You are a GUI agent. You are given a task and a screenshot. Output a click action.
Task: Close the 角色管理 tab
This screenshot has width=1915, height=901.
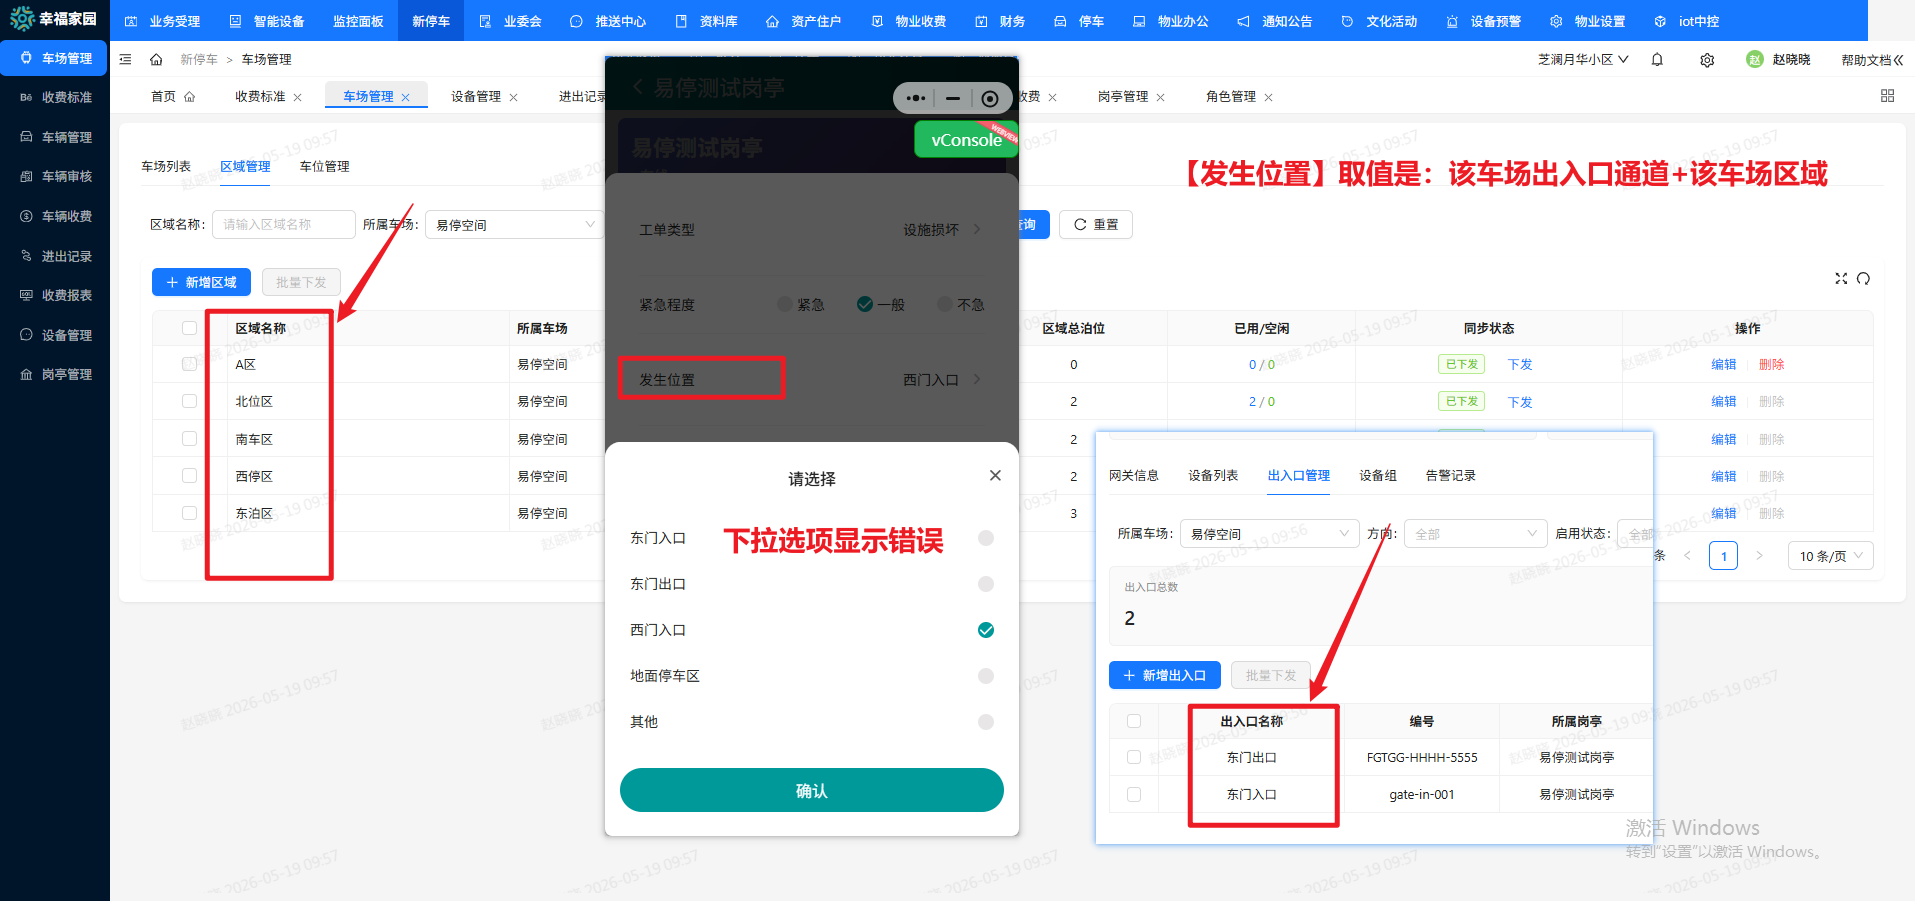click(1268, 97)
